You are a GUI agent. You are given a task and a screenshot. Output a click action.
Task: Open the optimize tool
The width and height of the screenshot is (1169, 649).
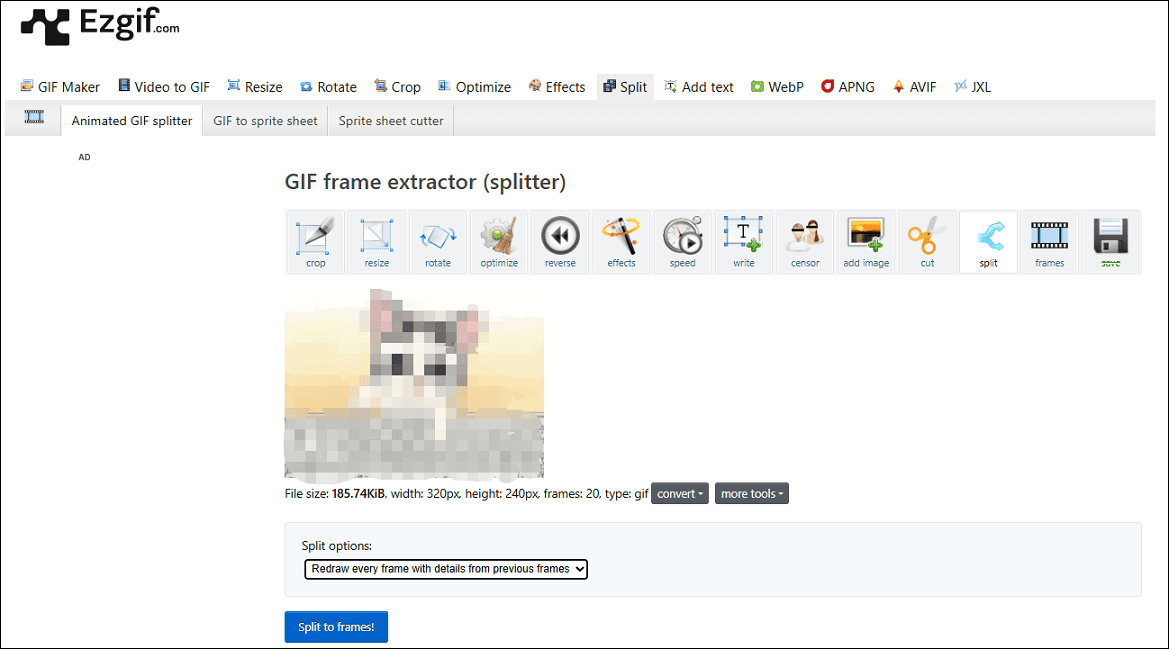[498, 241]
